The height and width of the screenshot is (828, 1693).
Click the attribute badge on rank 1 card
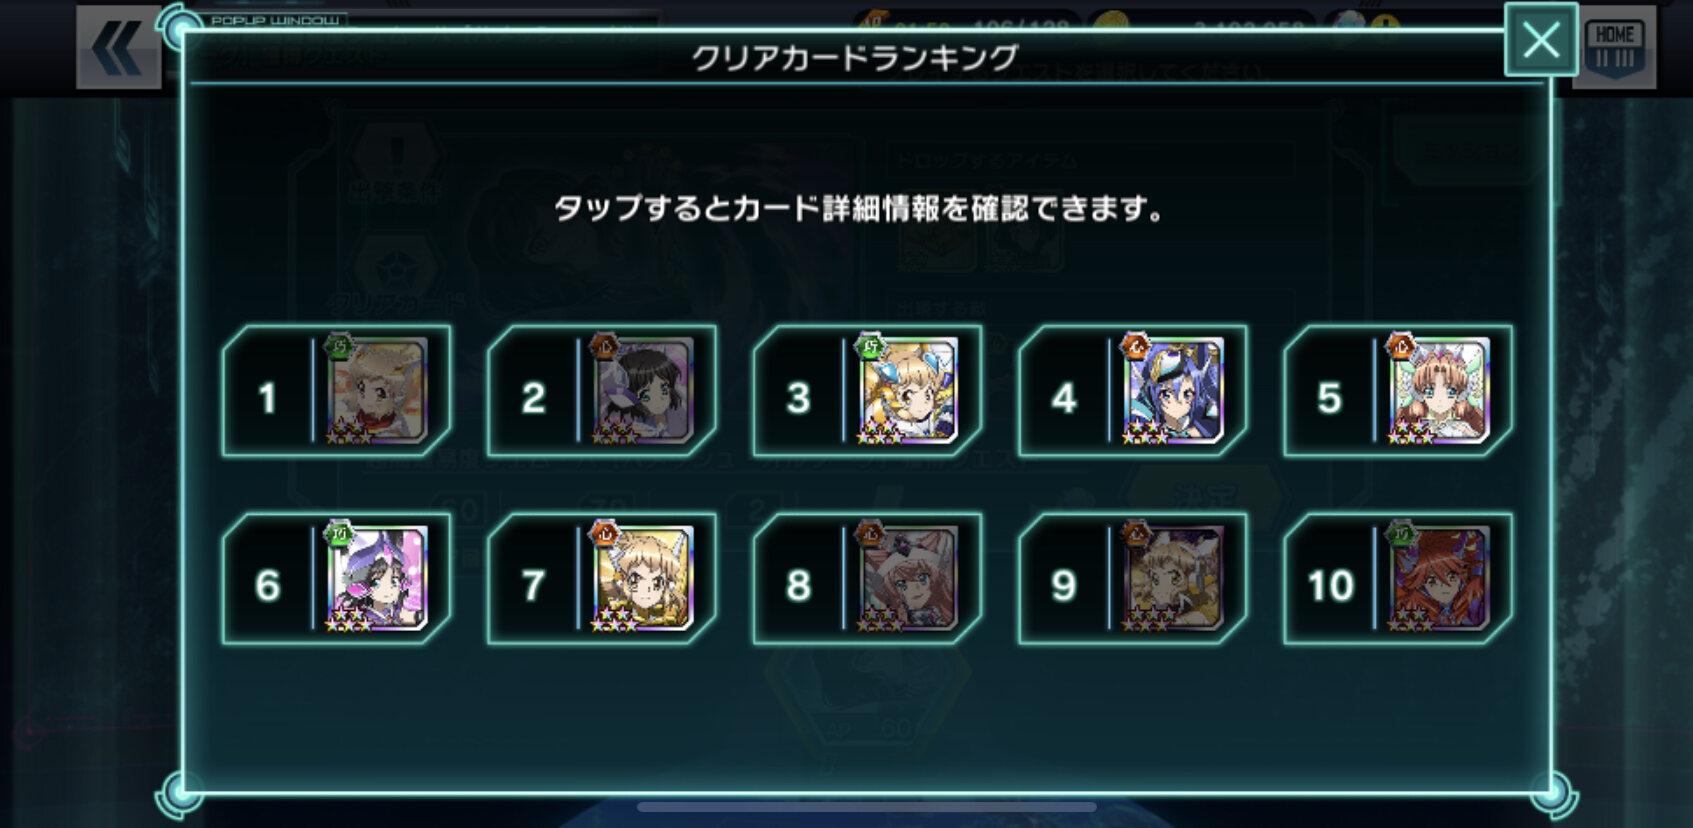341,346
